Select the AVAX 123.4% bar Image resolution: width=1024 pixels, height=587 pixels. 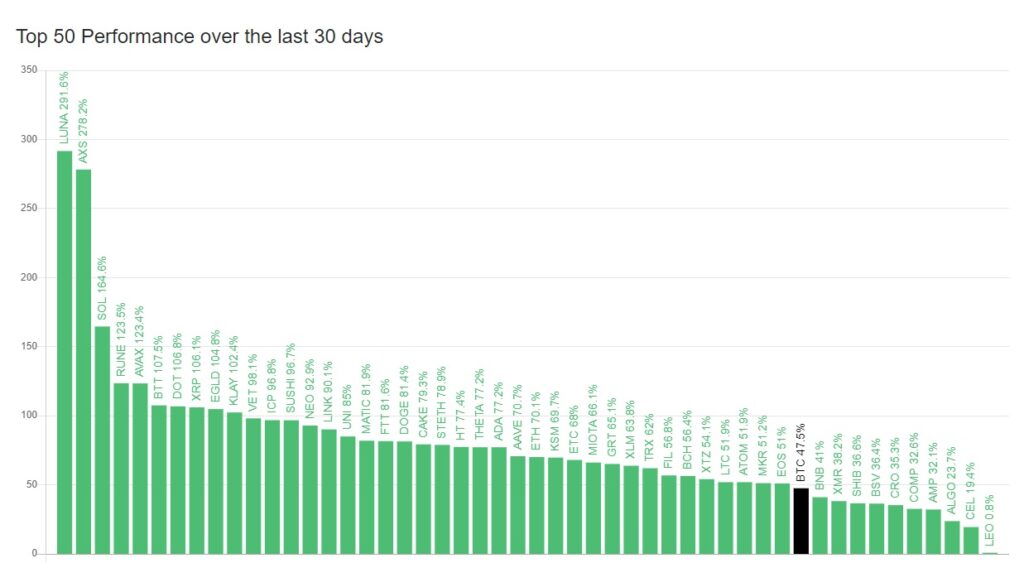(140, 468)
